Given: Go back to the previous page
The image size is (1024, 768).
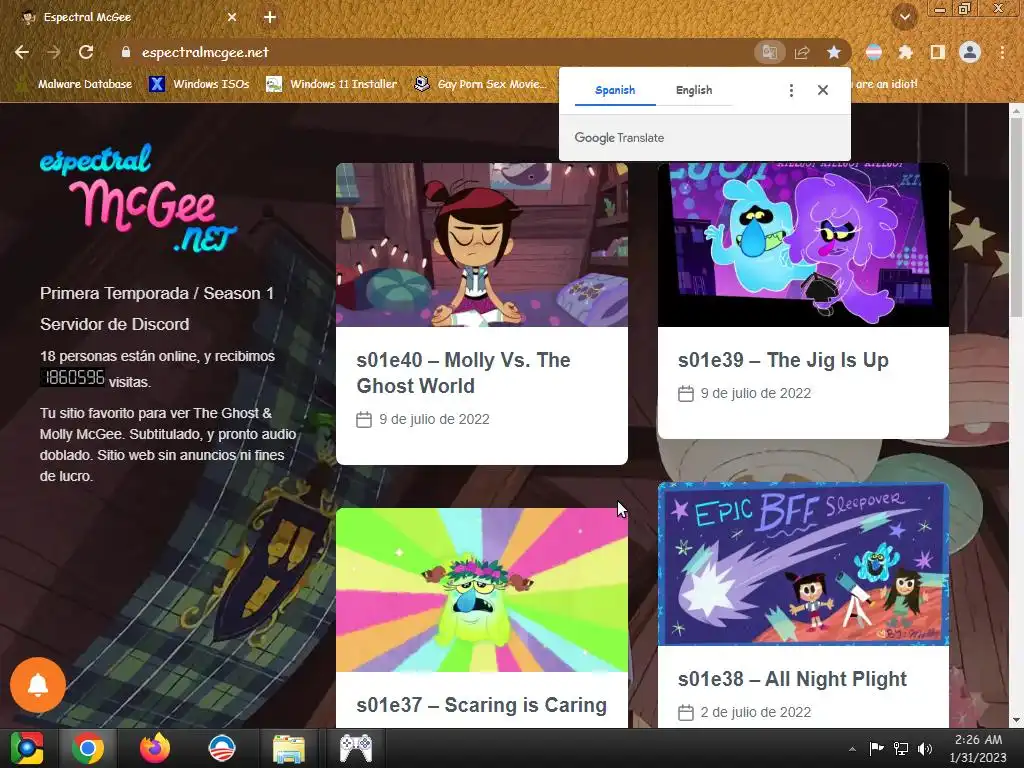Looking at the screenshot, I should tap(22, 52).
